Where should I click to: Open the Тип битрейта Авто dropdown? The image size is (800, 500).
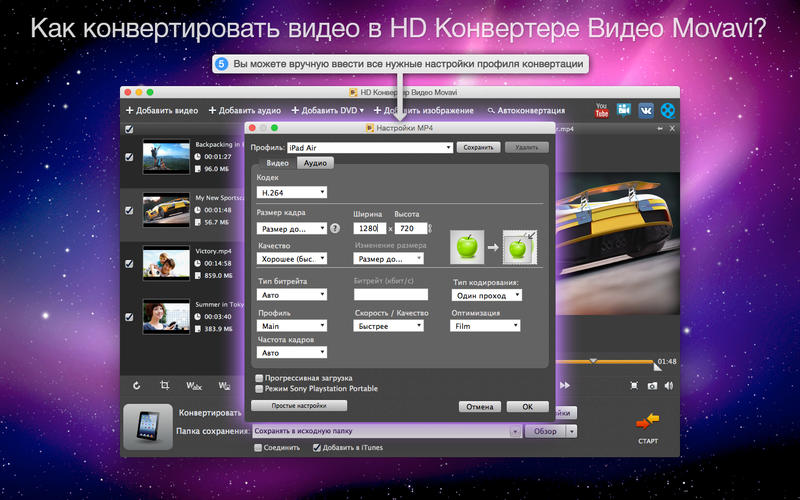pos(292,295)
